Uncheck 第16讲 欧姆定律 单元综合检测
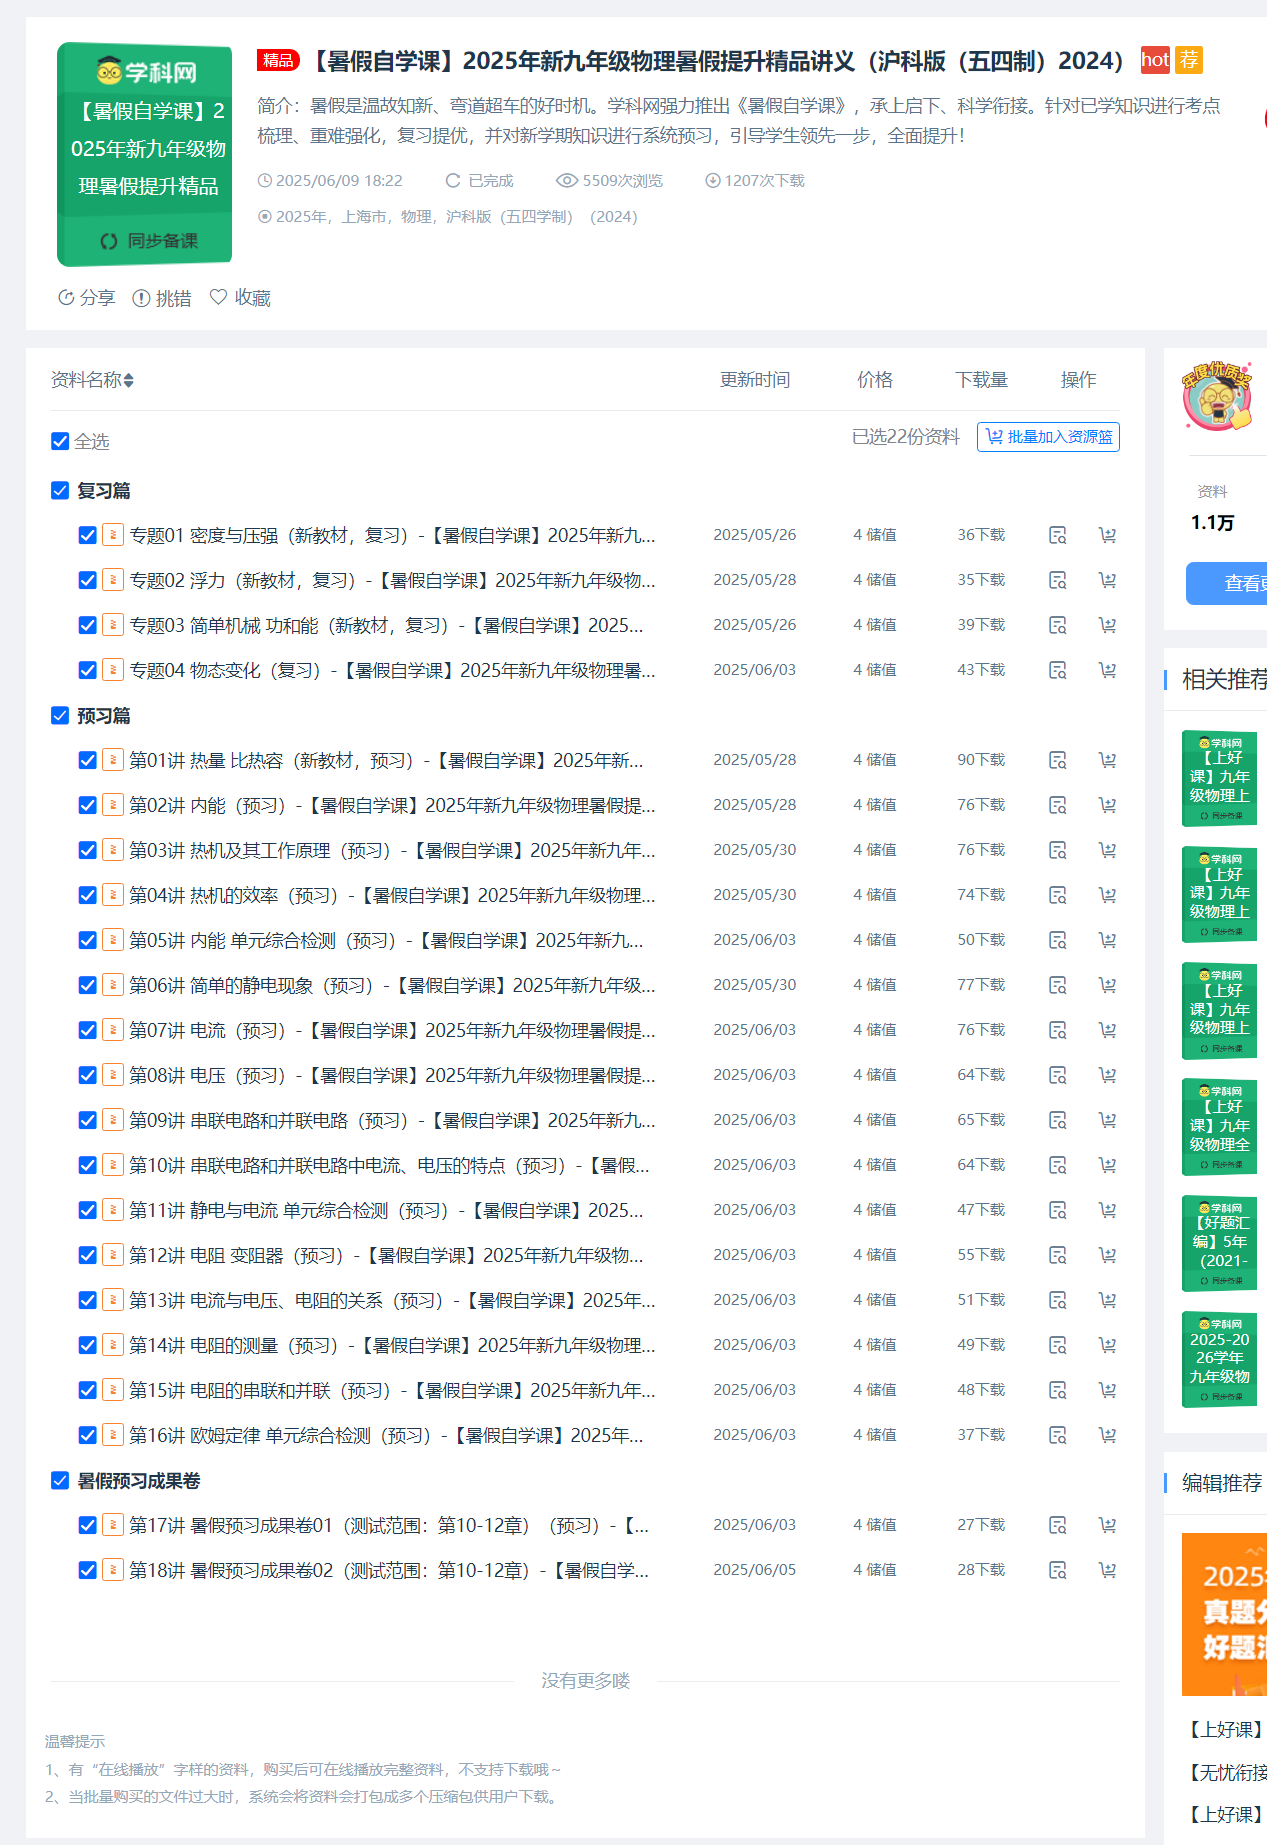The width and height of the screenshot is (1267, 1845). 87,1435
